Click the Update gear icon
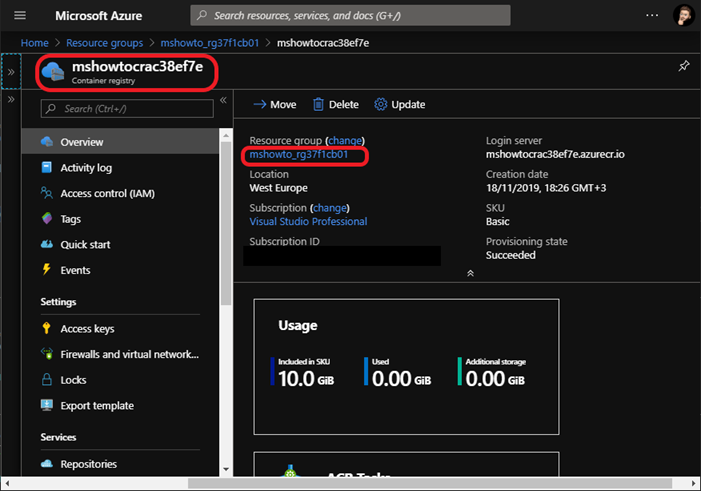This screenshot has width=701, height=491. (380, 105)
